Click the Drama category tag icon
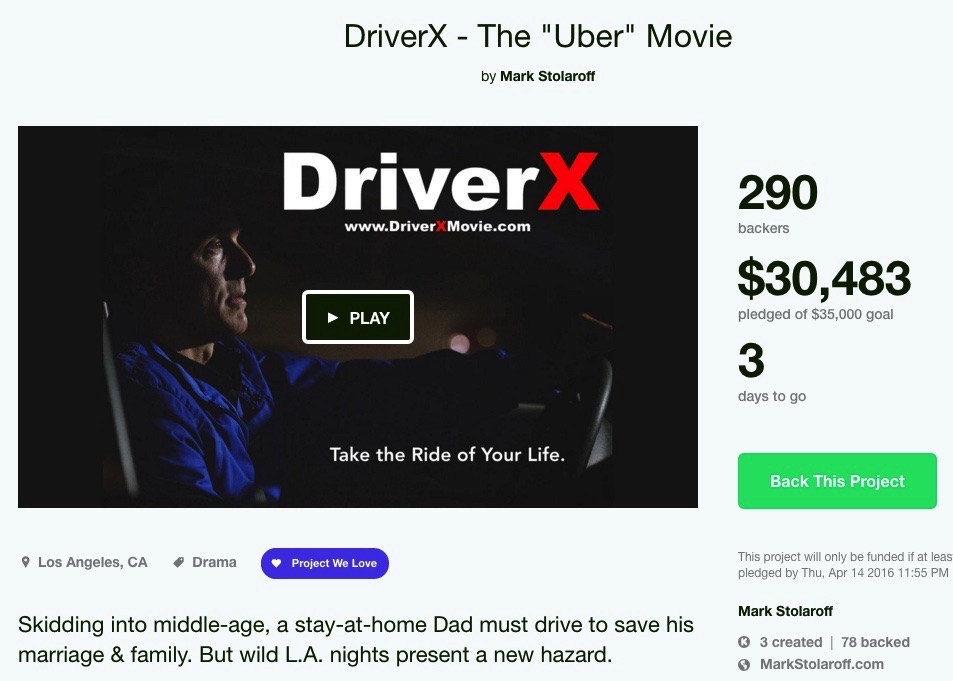The height and width of the screenshot is (681, 953). click(179, 562)
